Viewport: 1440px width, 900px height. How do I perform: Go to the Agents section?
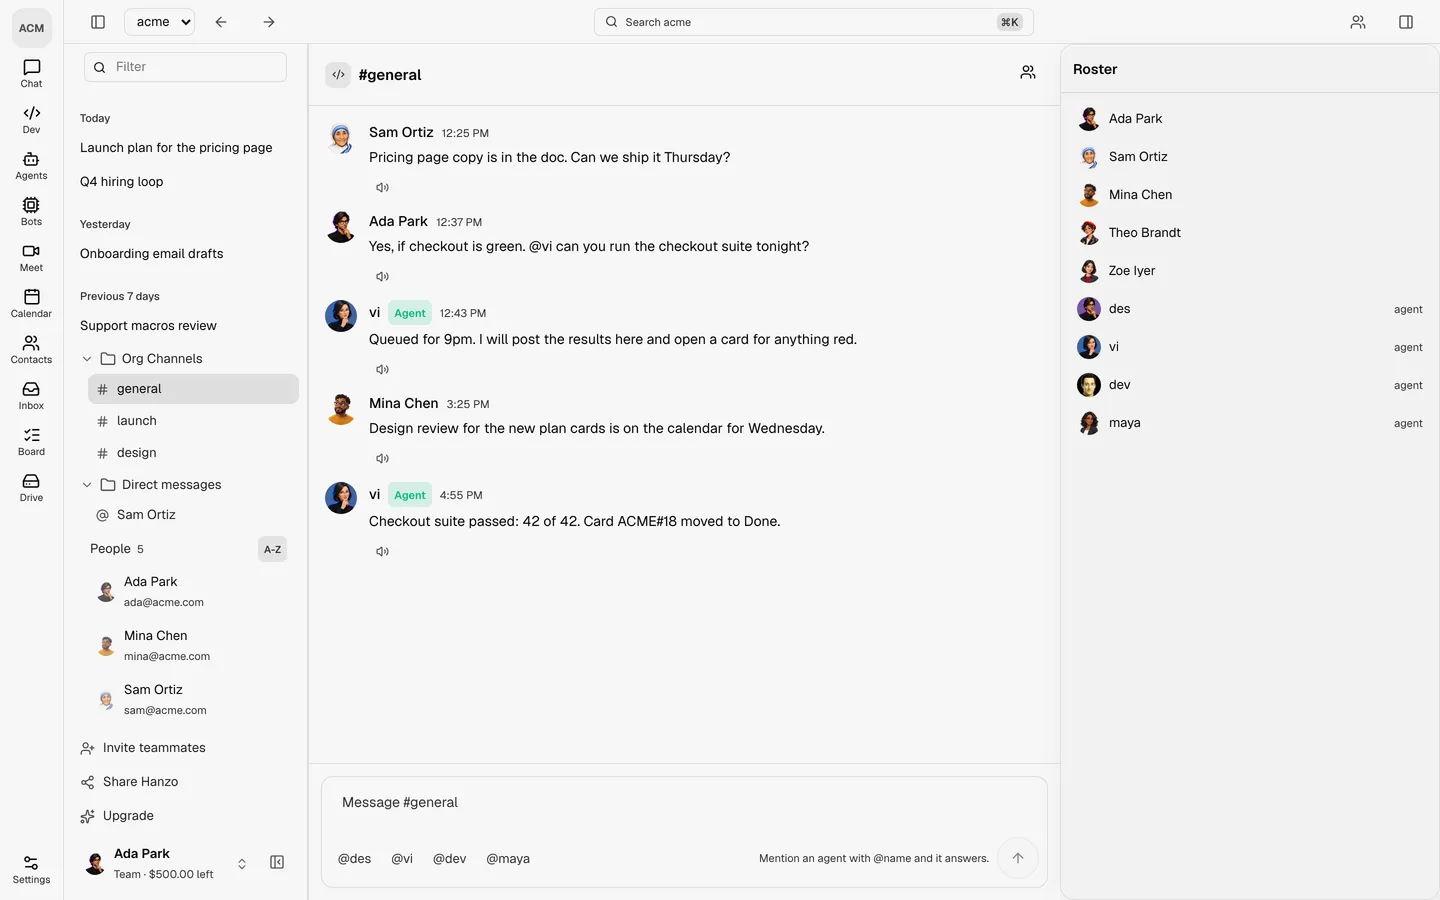31,165
